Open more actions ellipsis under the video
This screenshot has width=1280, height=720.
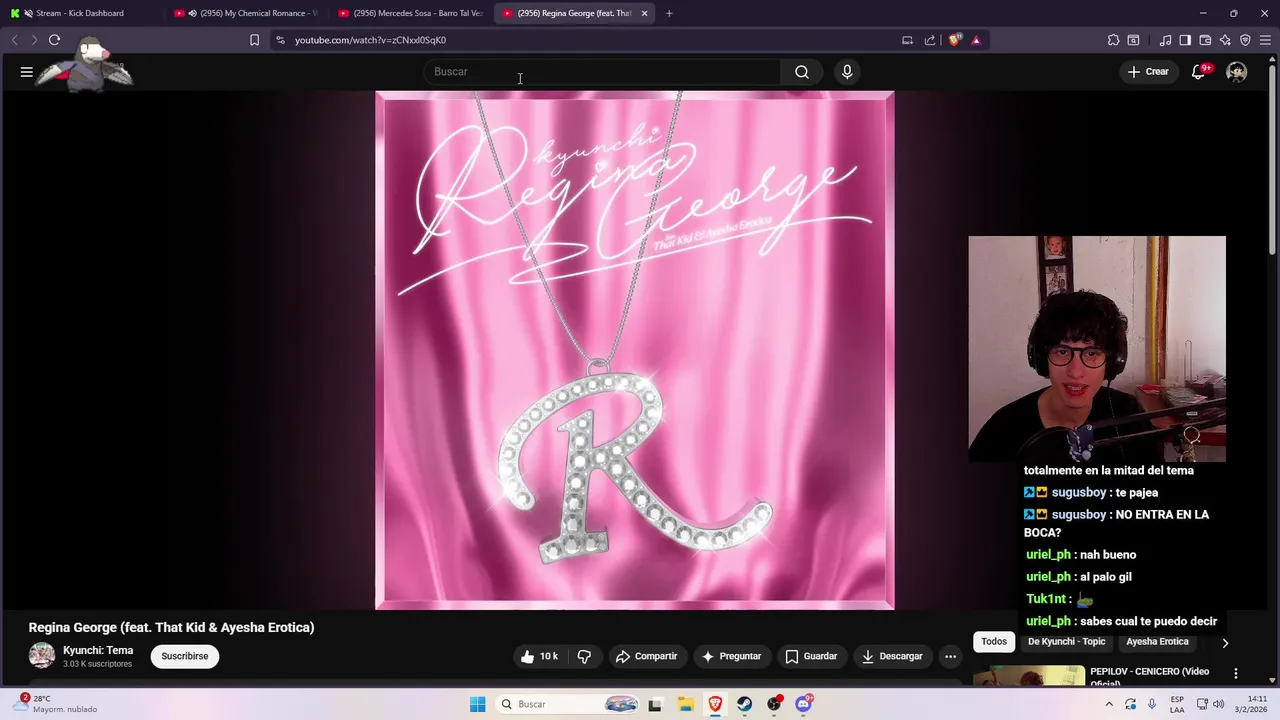tap(951, 656)
